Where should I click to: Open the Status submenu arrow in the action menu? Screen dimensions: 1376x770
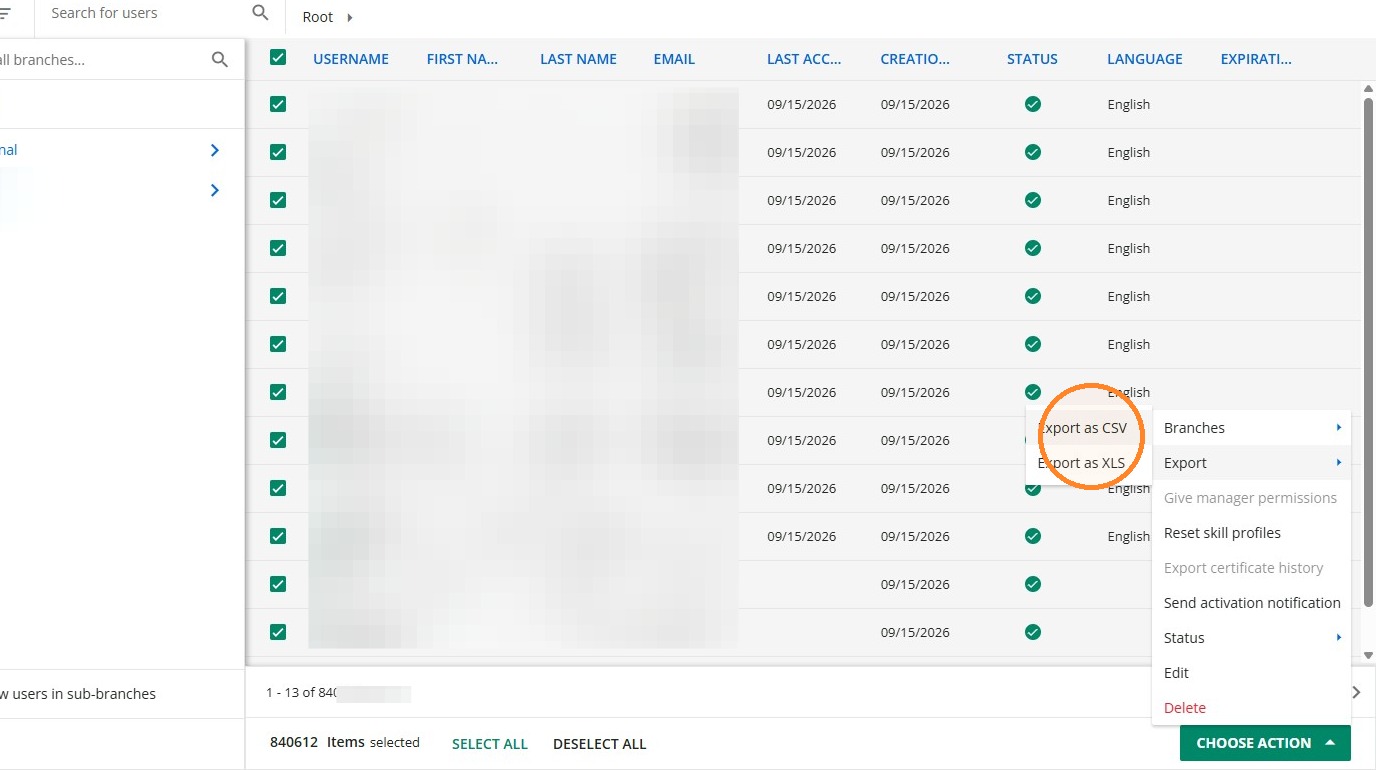tap(1338, 638)
